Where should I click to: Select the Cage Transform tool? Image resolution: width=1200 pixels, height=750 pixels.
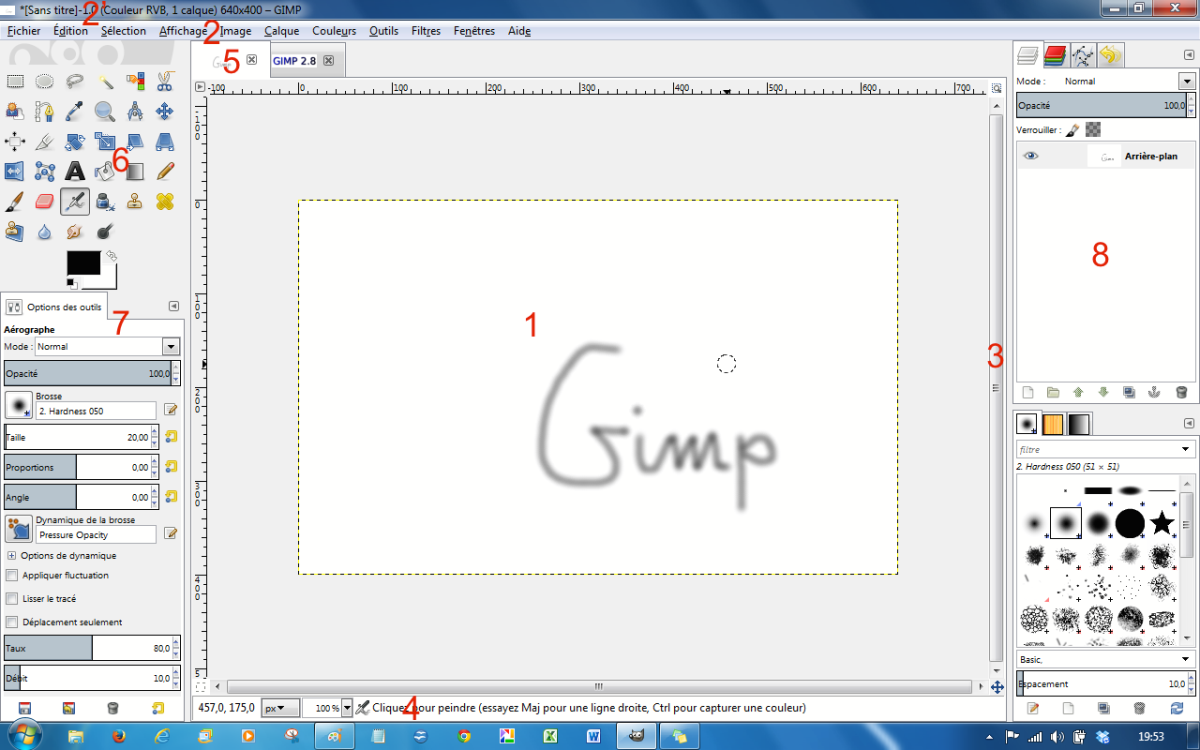[45, 171]
